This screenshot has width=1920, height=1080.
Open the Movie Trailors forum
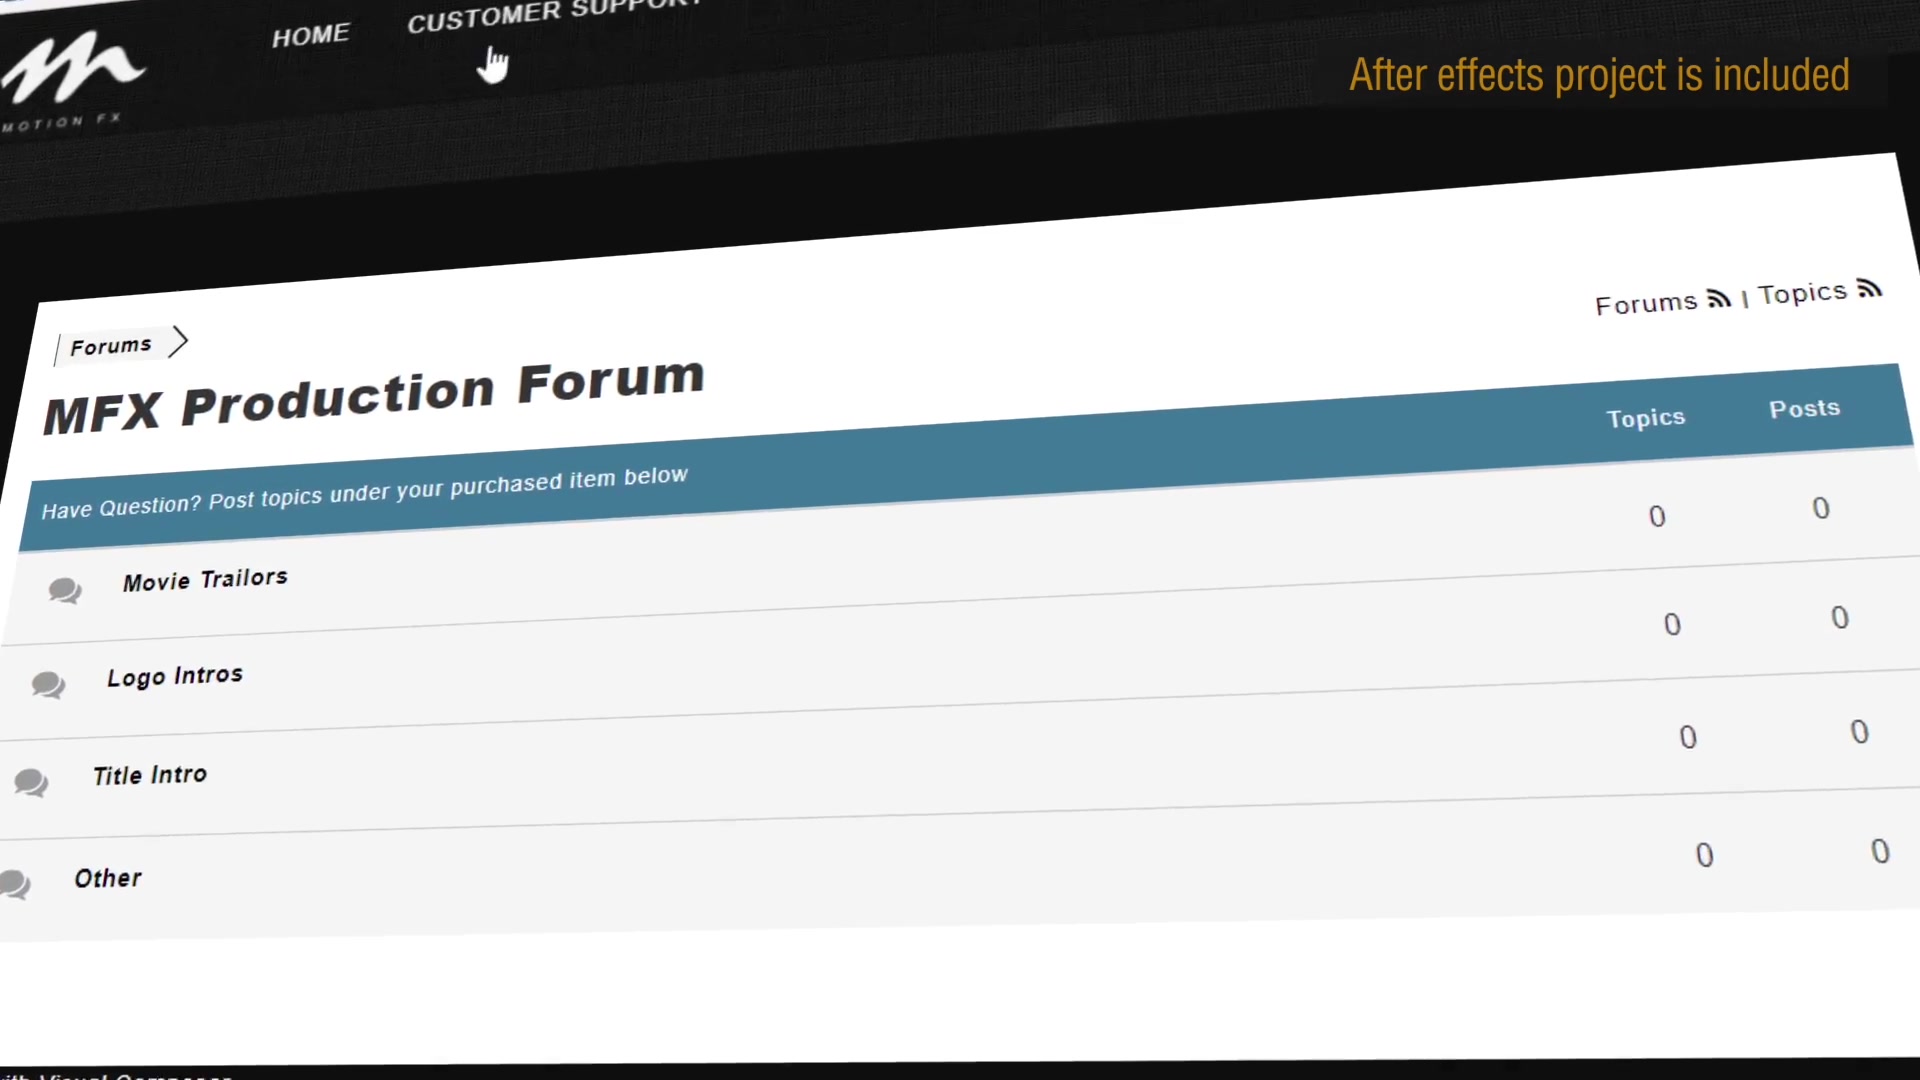(x=205, y=579)
